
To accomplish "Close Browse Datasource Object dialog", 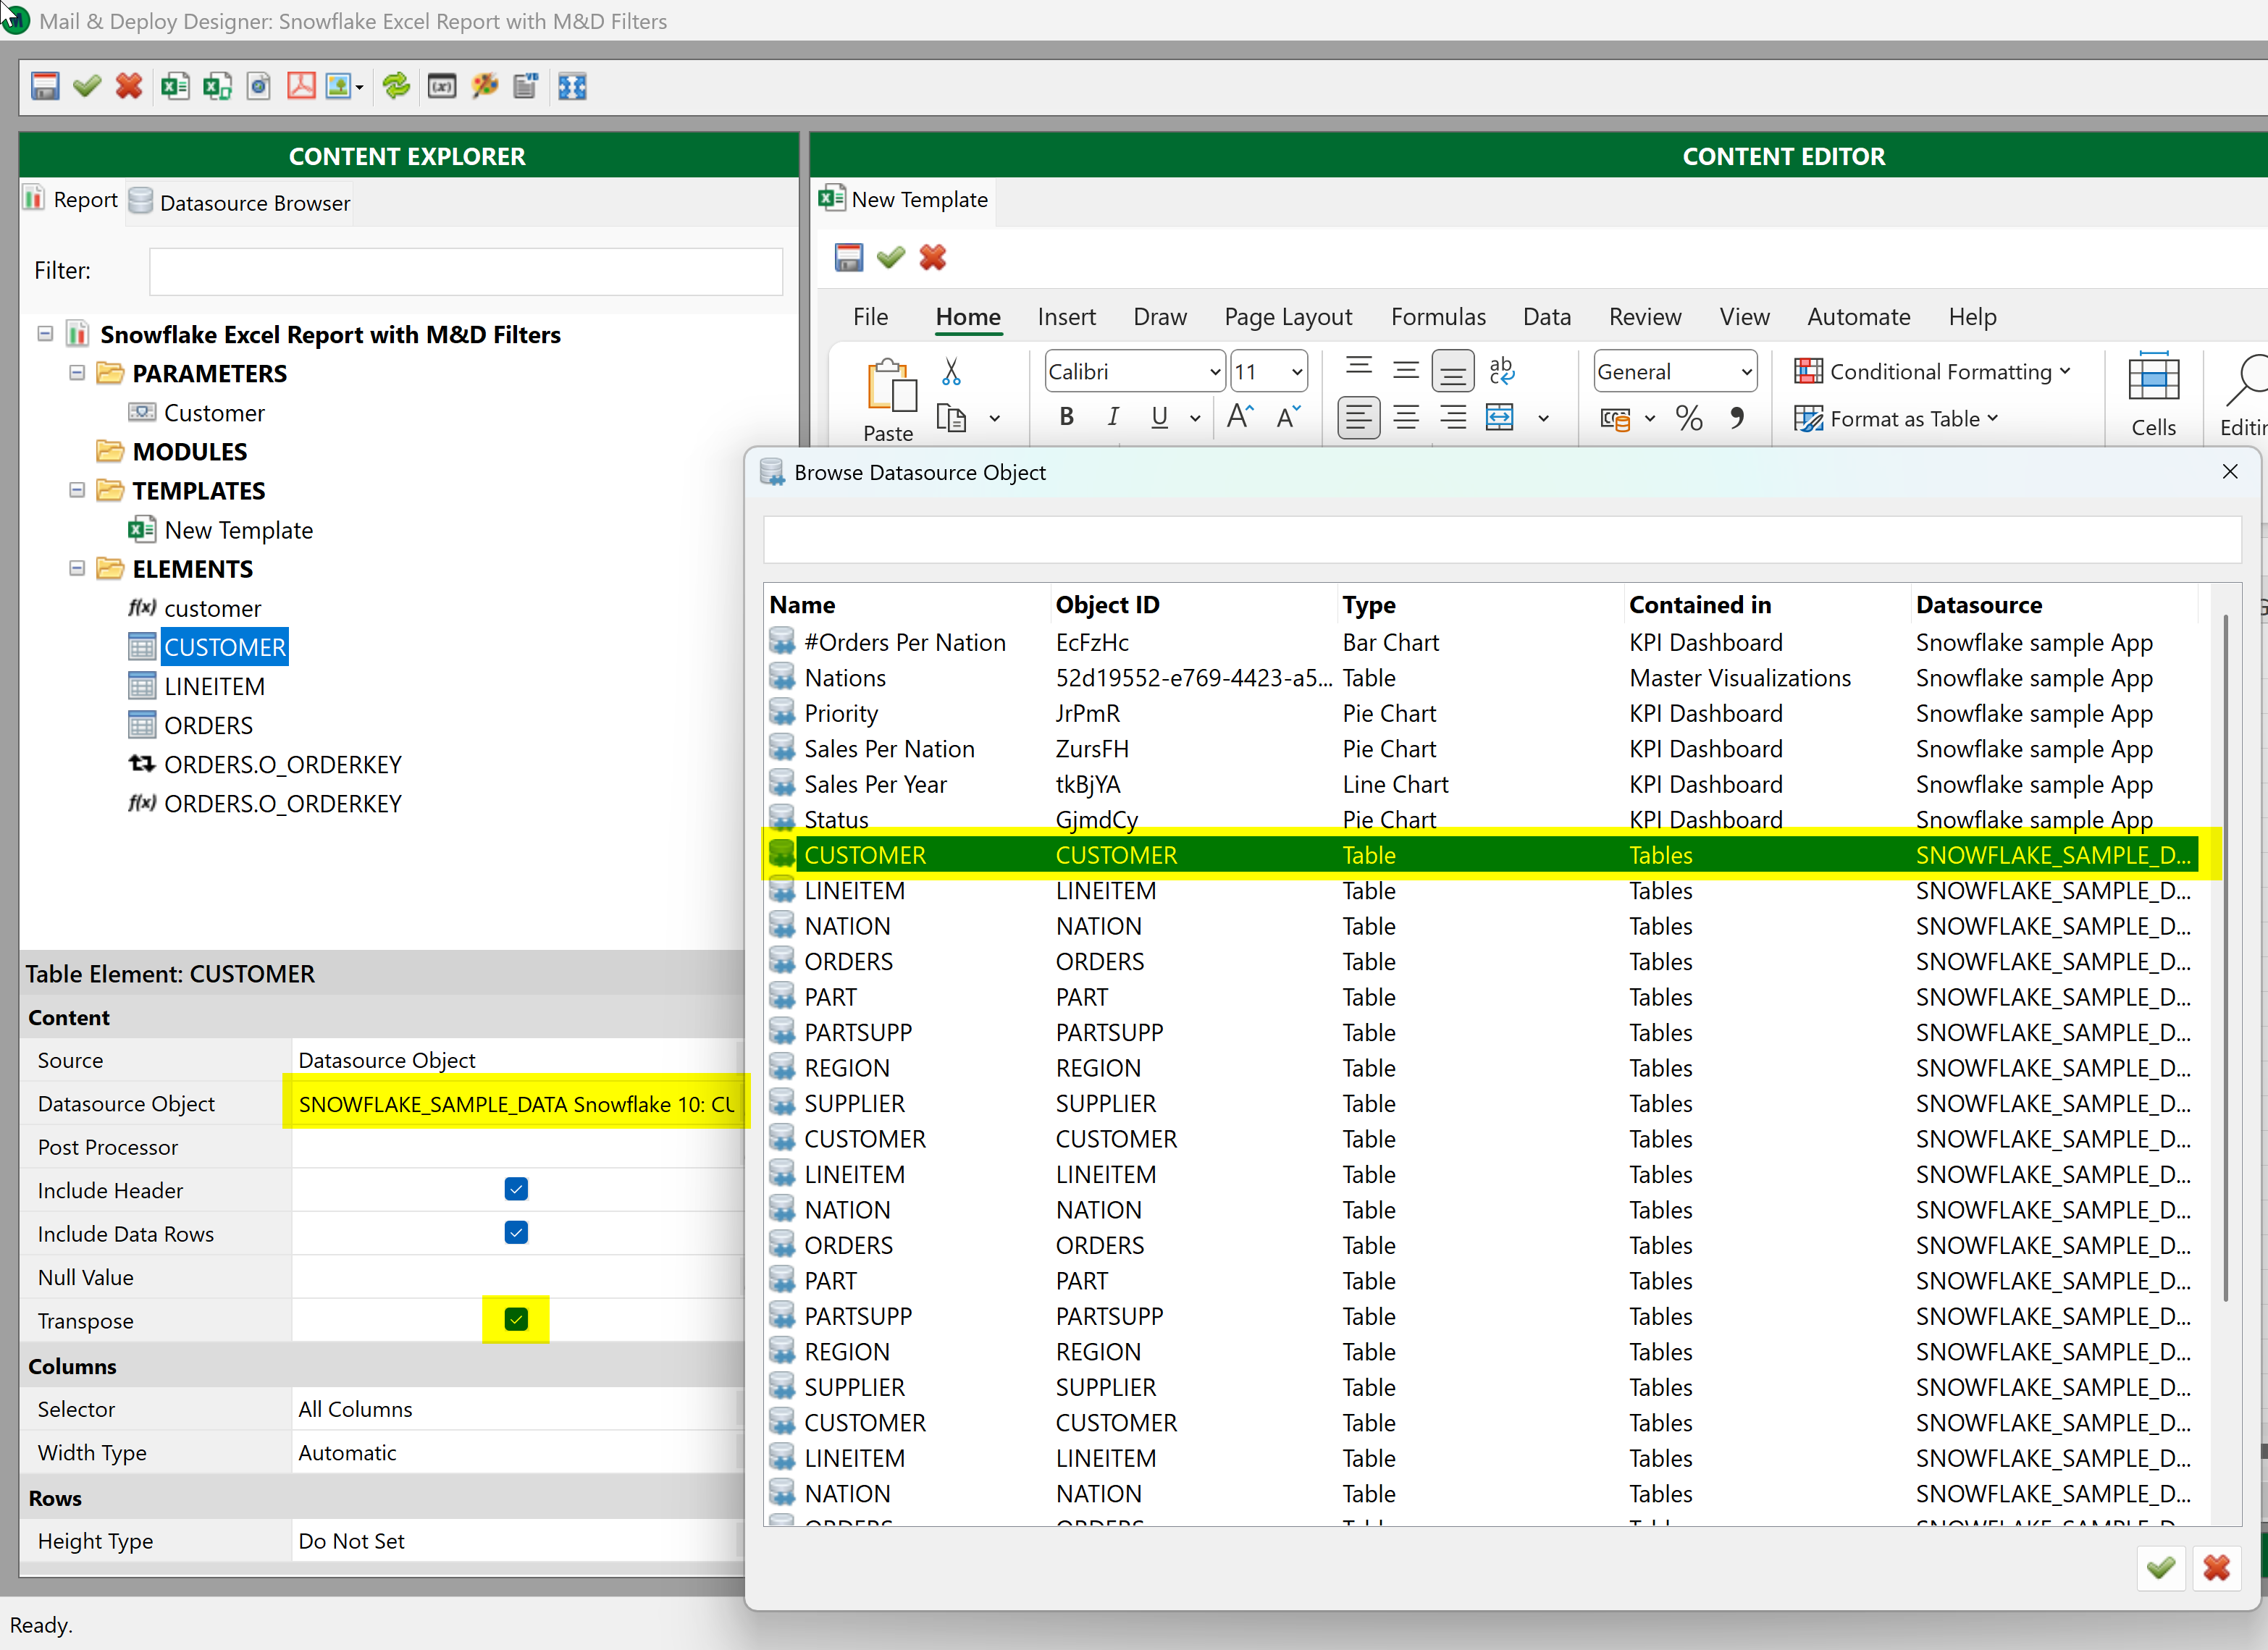I will pyautogui.click(x=2229, y=471).
